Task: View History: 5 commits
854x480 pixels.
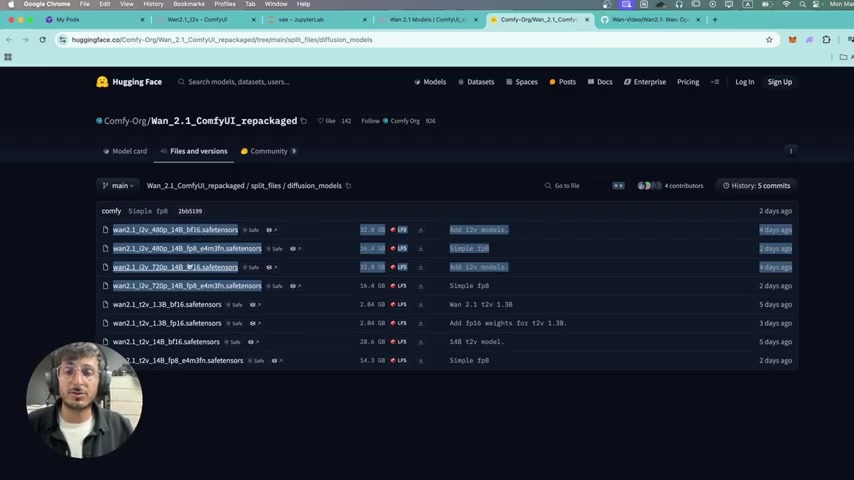Action: click(756, 186)
